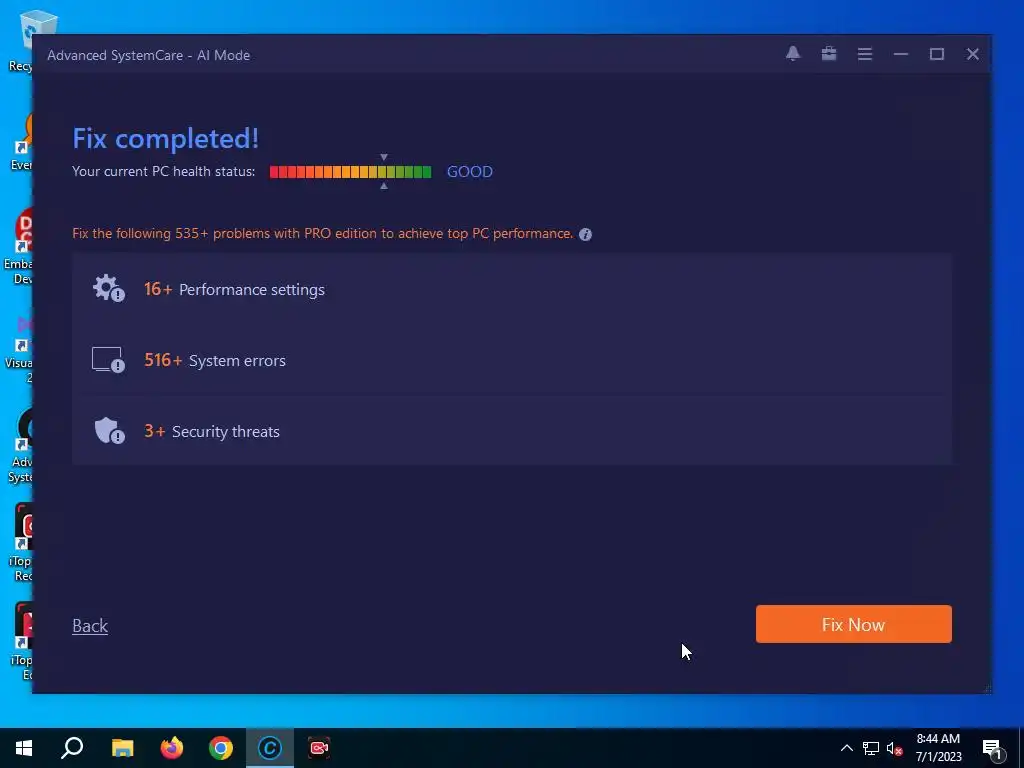This screenshot has height=768, width=1024.
Task: Open the toolbox briefcase icon
Action: [x=829, y=54]
